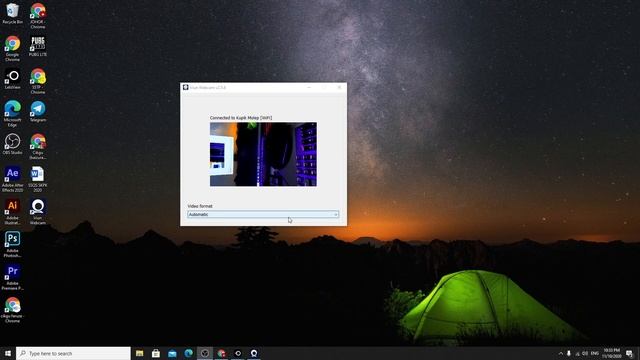Screen dimensions: 640x360
Task: Select the Microsoft Edge desktop shortcut
Action: pyautogui.click(x=13, y=114)
